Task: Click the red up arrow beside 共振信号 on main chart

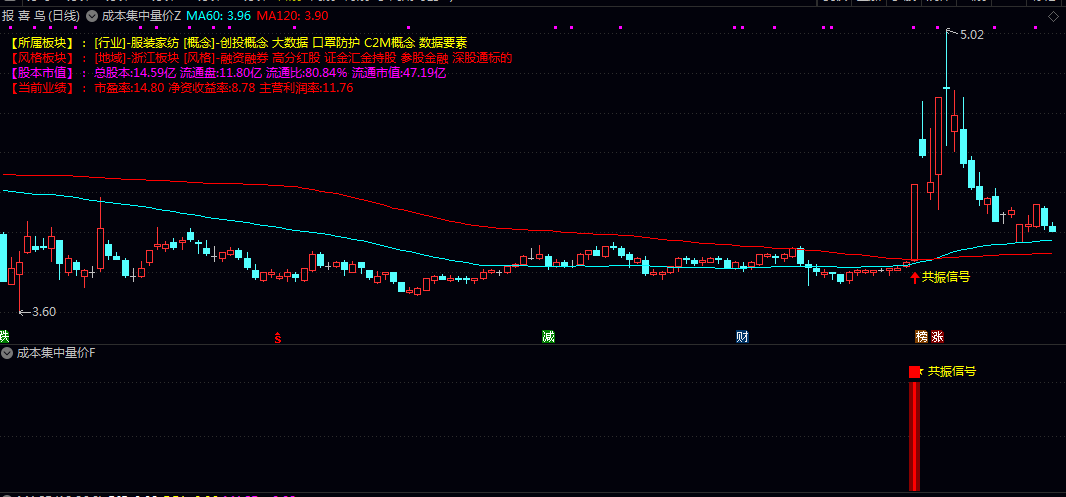Action: point(915,277)
